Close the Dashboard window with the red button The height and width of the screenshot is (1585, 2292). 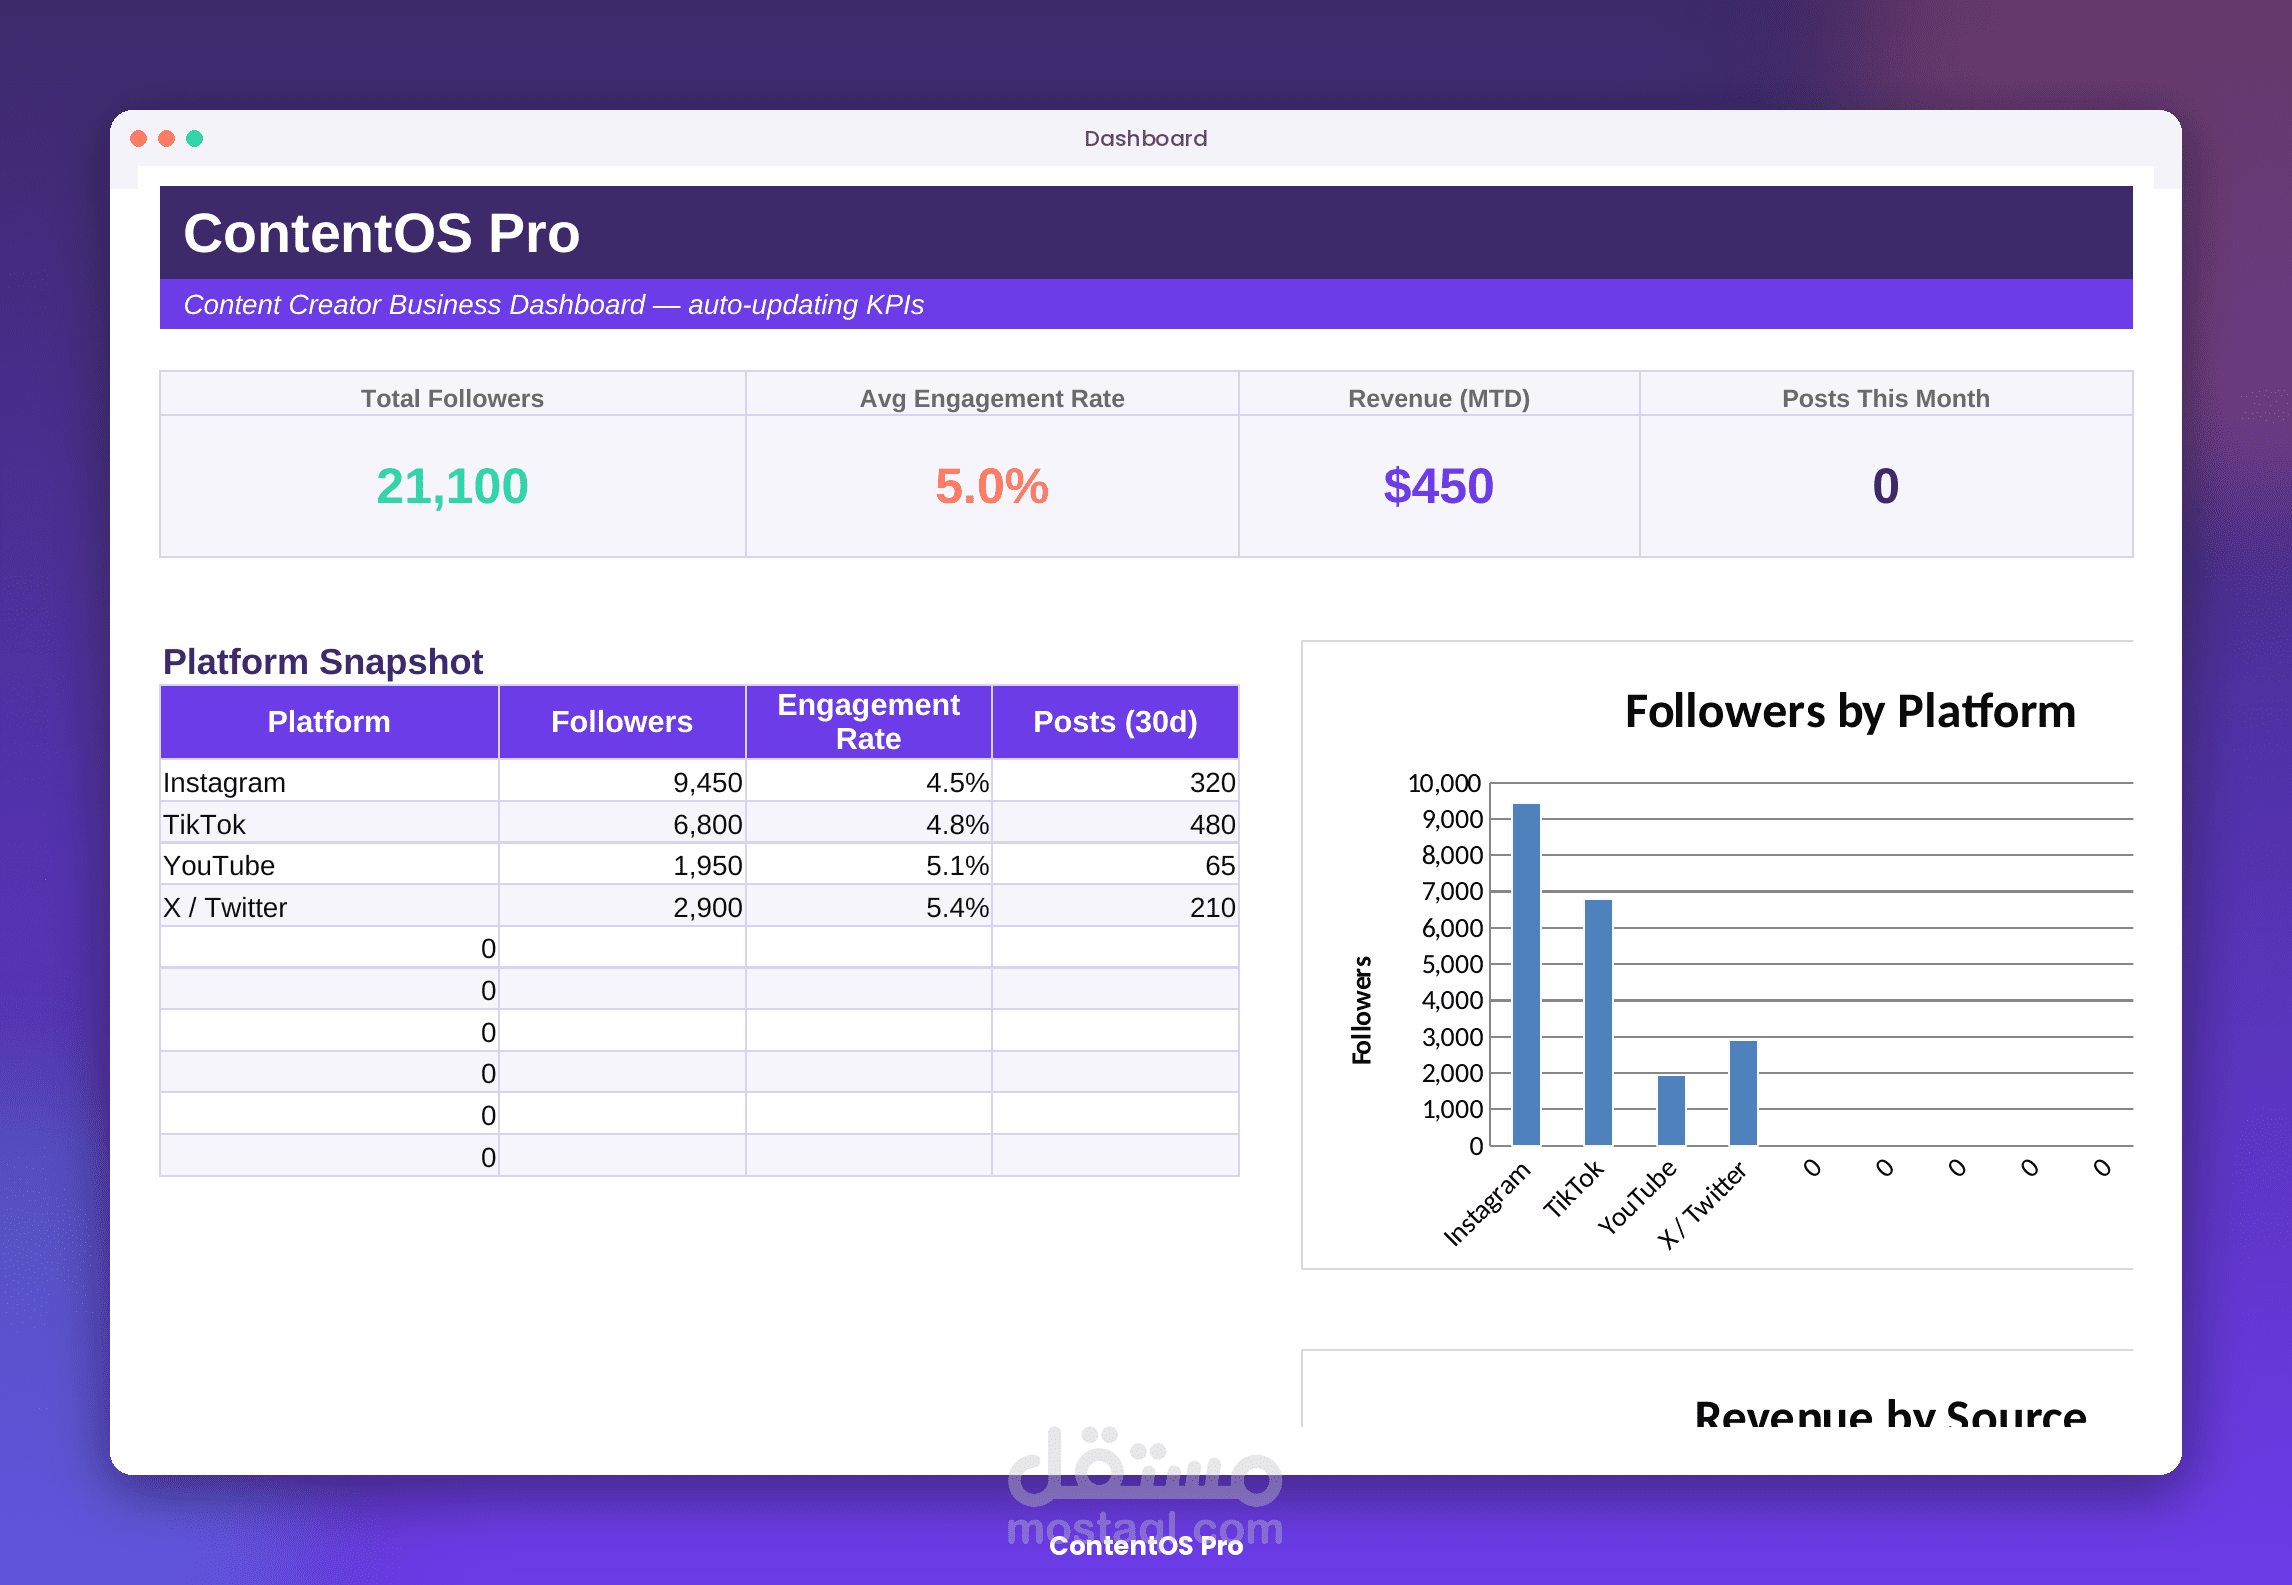coord(139,139)
